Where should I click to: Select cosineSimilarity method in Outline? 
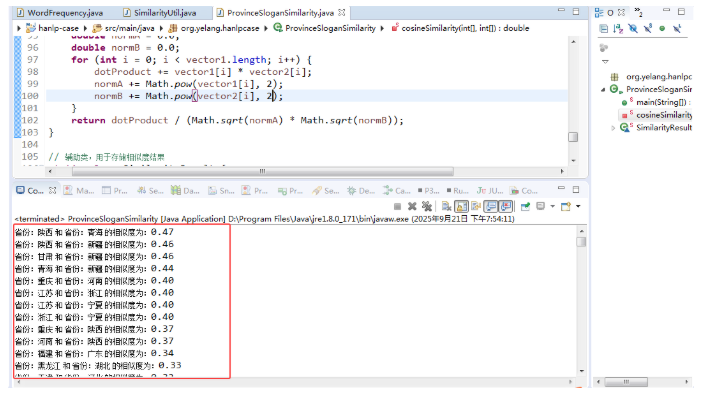point(664,115)
